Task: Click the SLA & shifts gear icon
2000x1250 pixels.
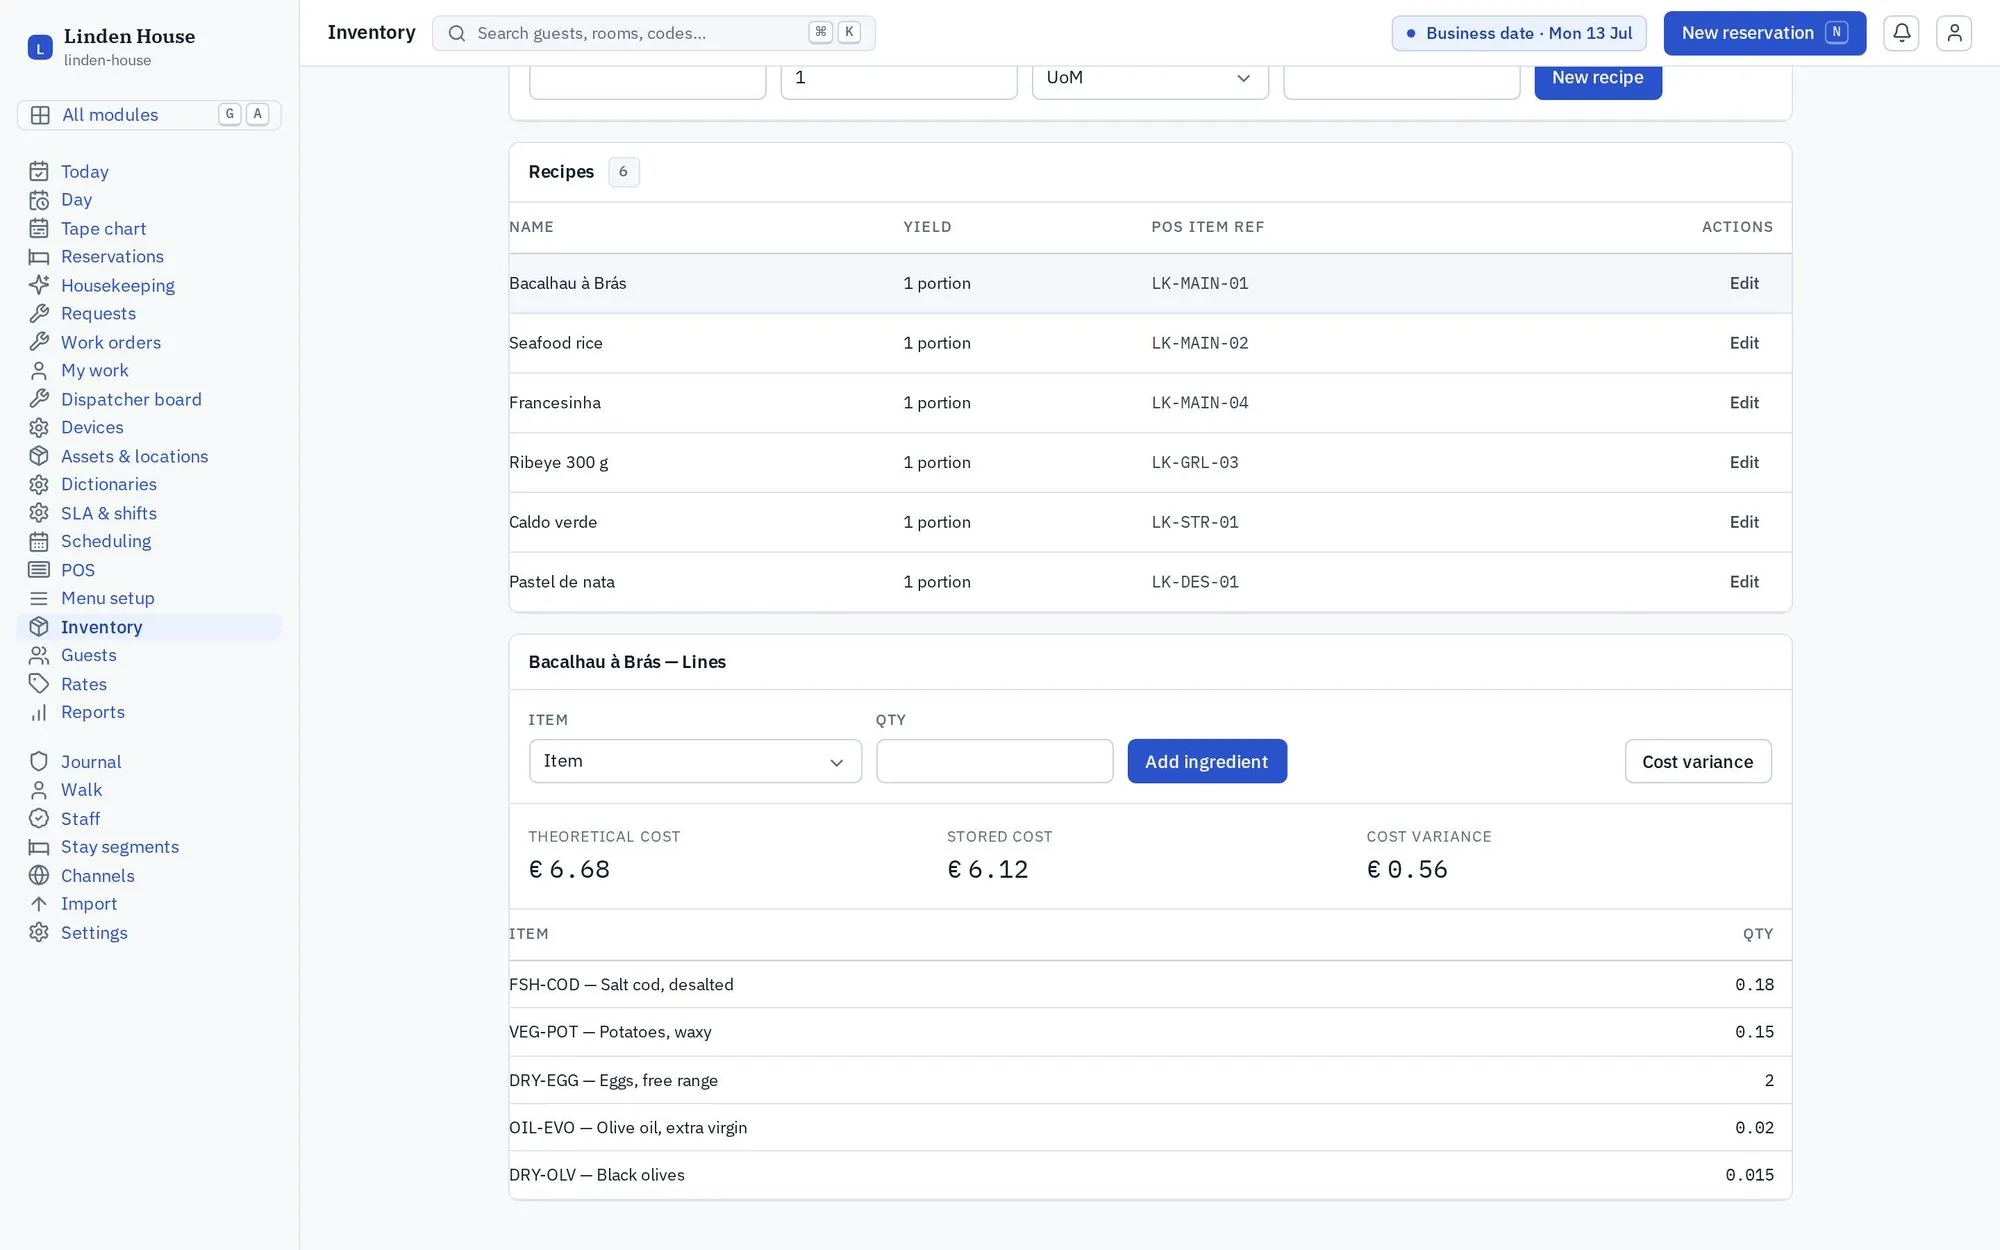Action: pyautogui.click(x=39, y=513)
